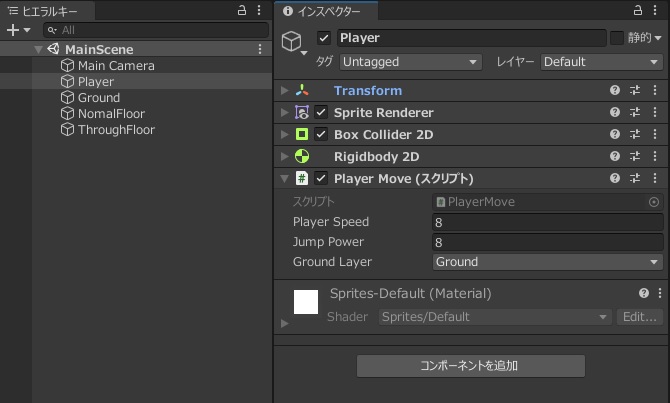Viewport: 670px width, 403px height.
Task: Open the Rigidbody 2D help icon
Action: point(614,156)
